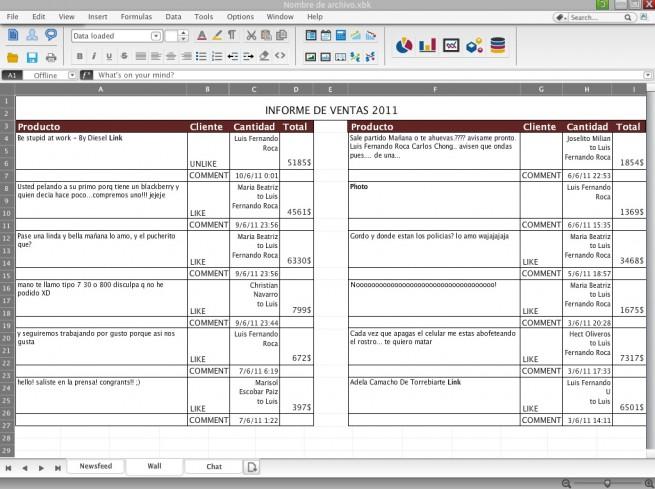Viewport: 655px width, 489px height.
Task: Click the pie chart icon
Action: (x=405, y=45)
